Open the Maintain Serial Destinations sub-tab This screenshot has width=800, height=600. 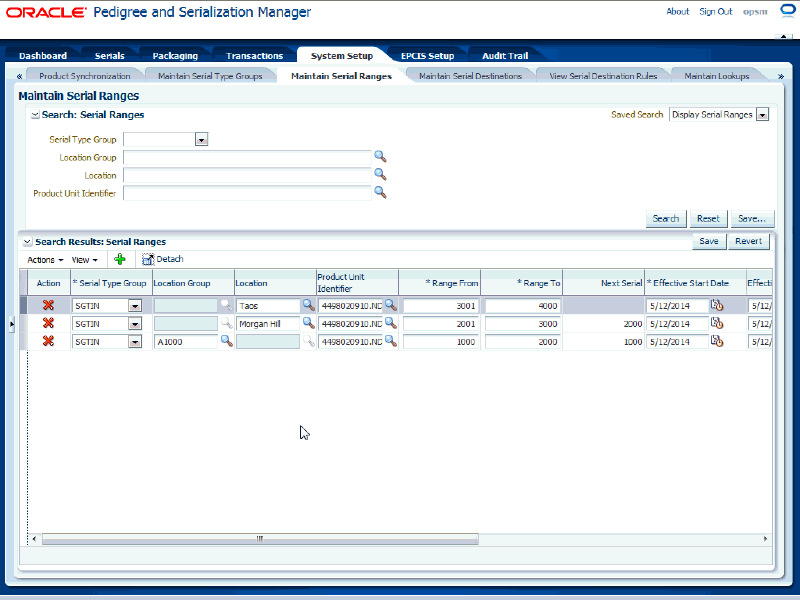[x=470, y=76]
